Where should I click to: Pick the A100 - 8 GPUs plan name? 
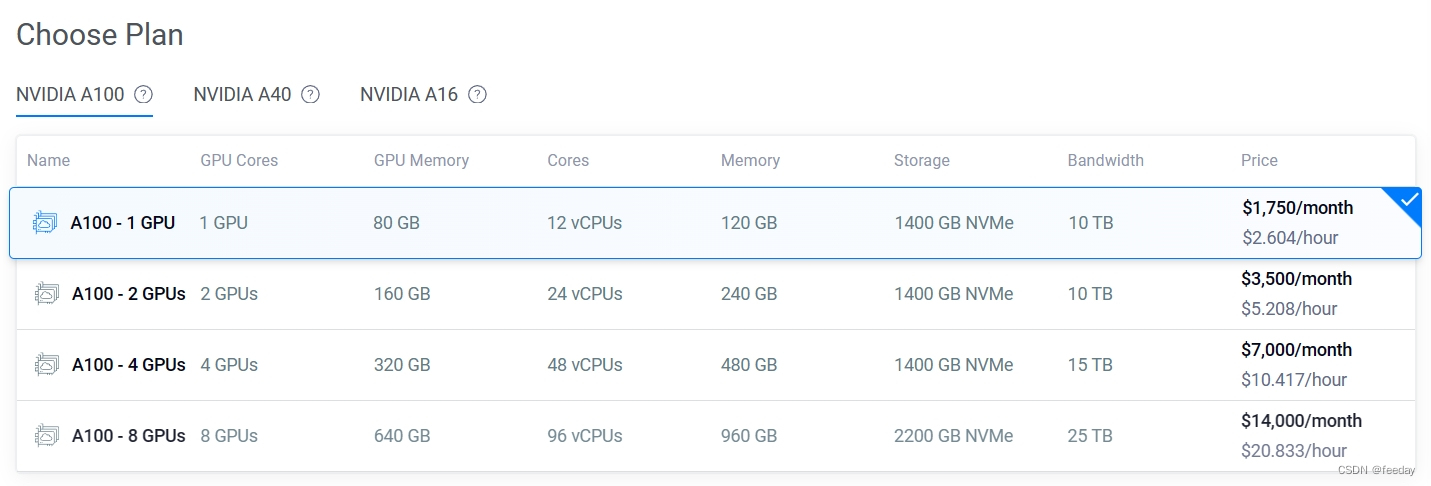128,436
